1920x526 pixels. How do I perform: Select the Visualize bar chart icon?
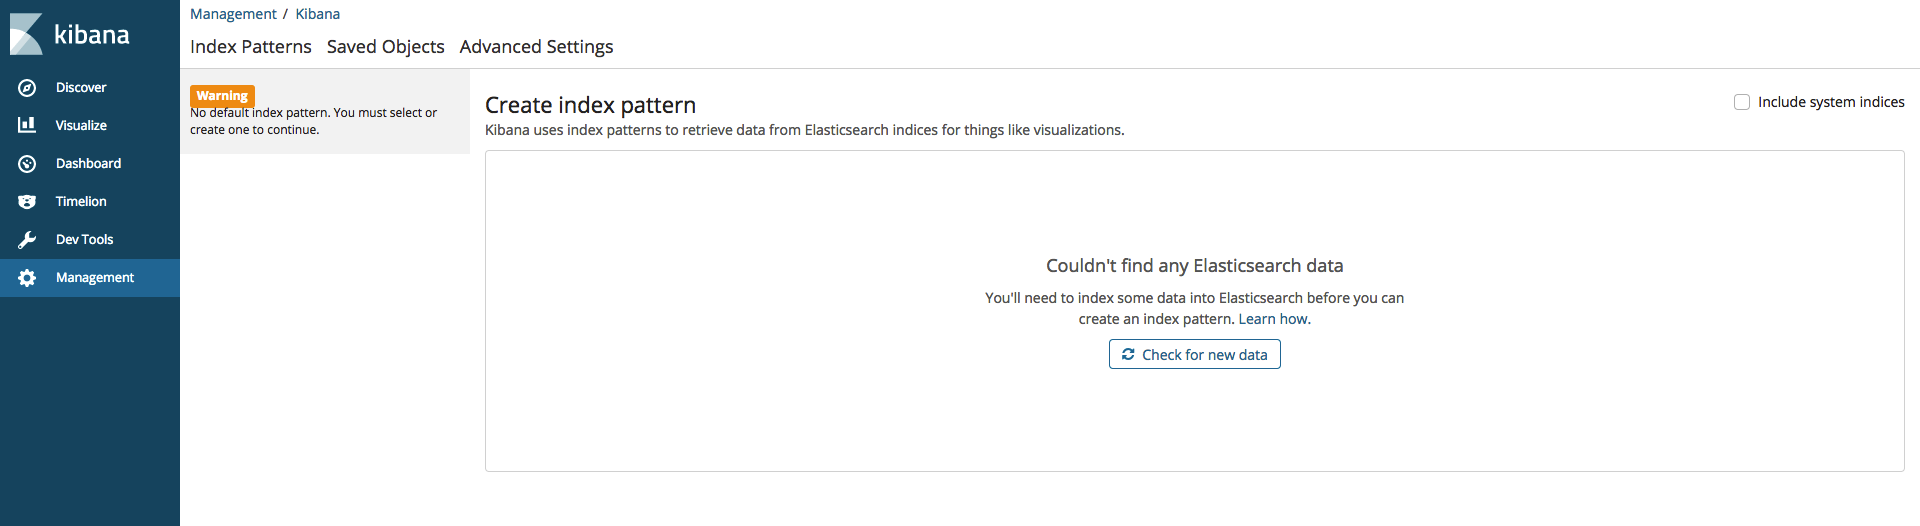(x=27, y=125)
